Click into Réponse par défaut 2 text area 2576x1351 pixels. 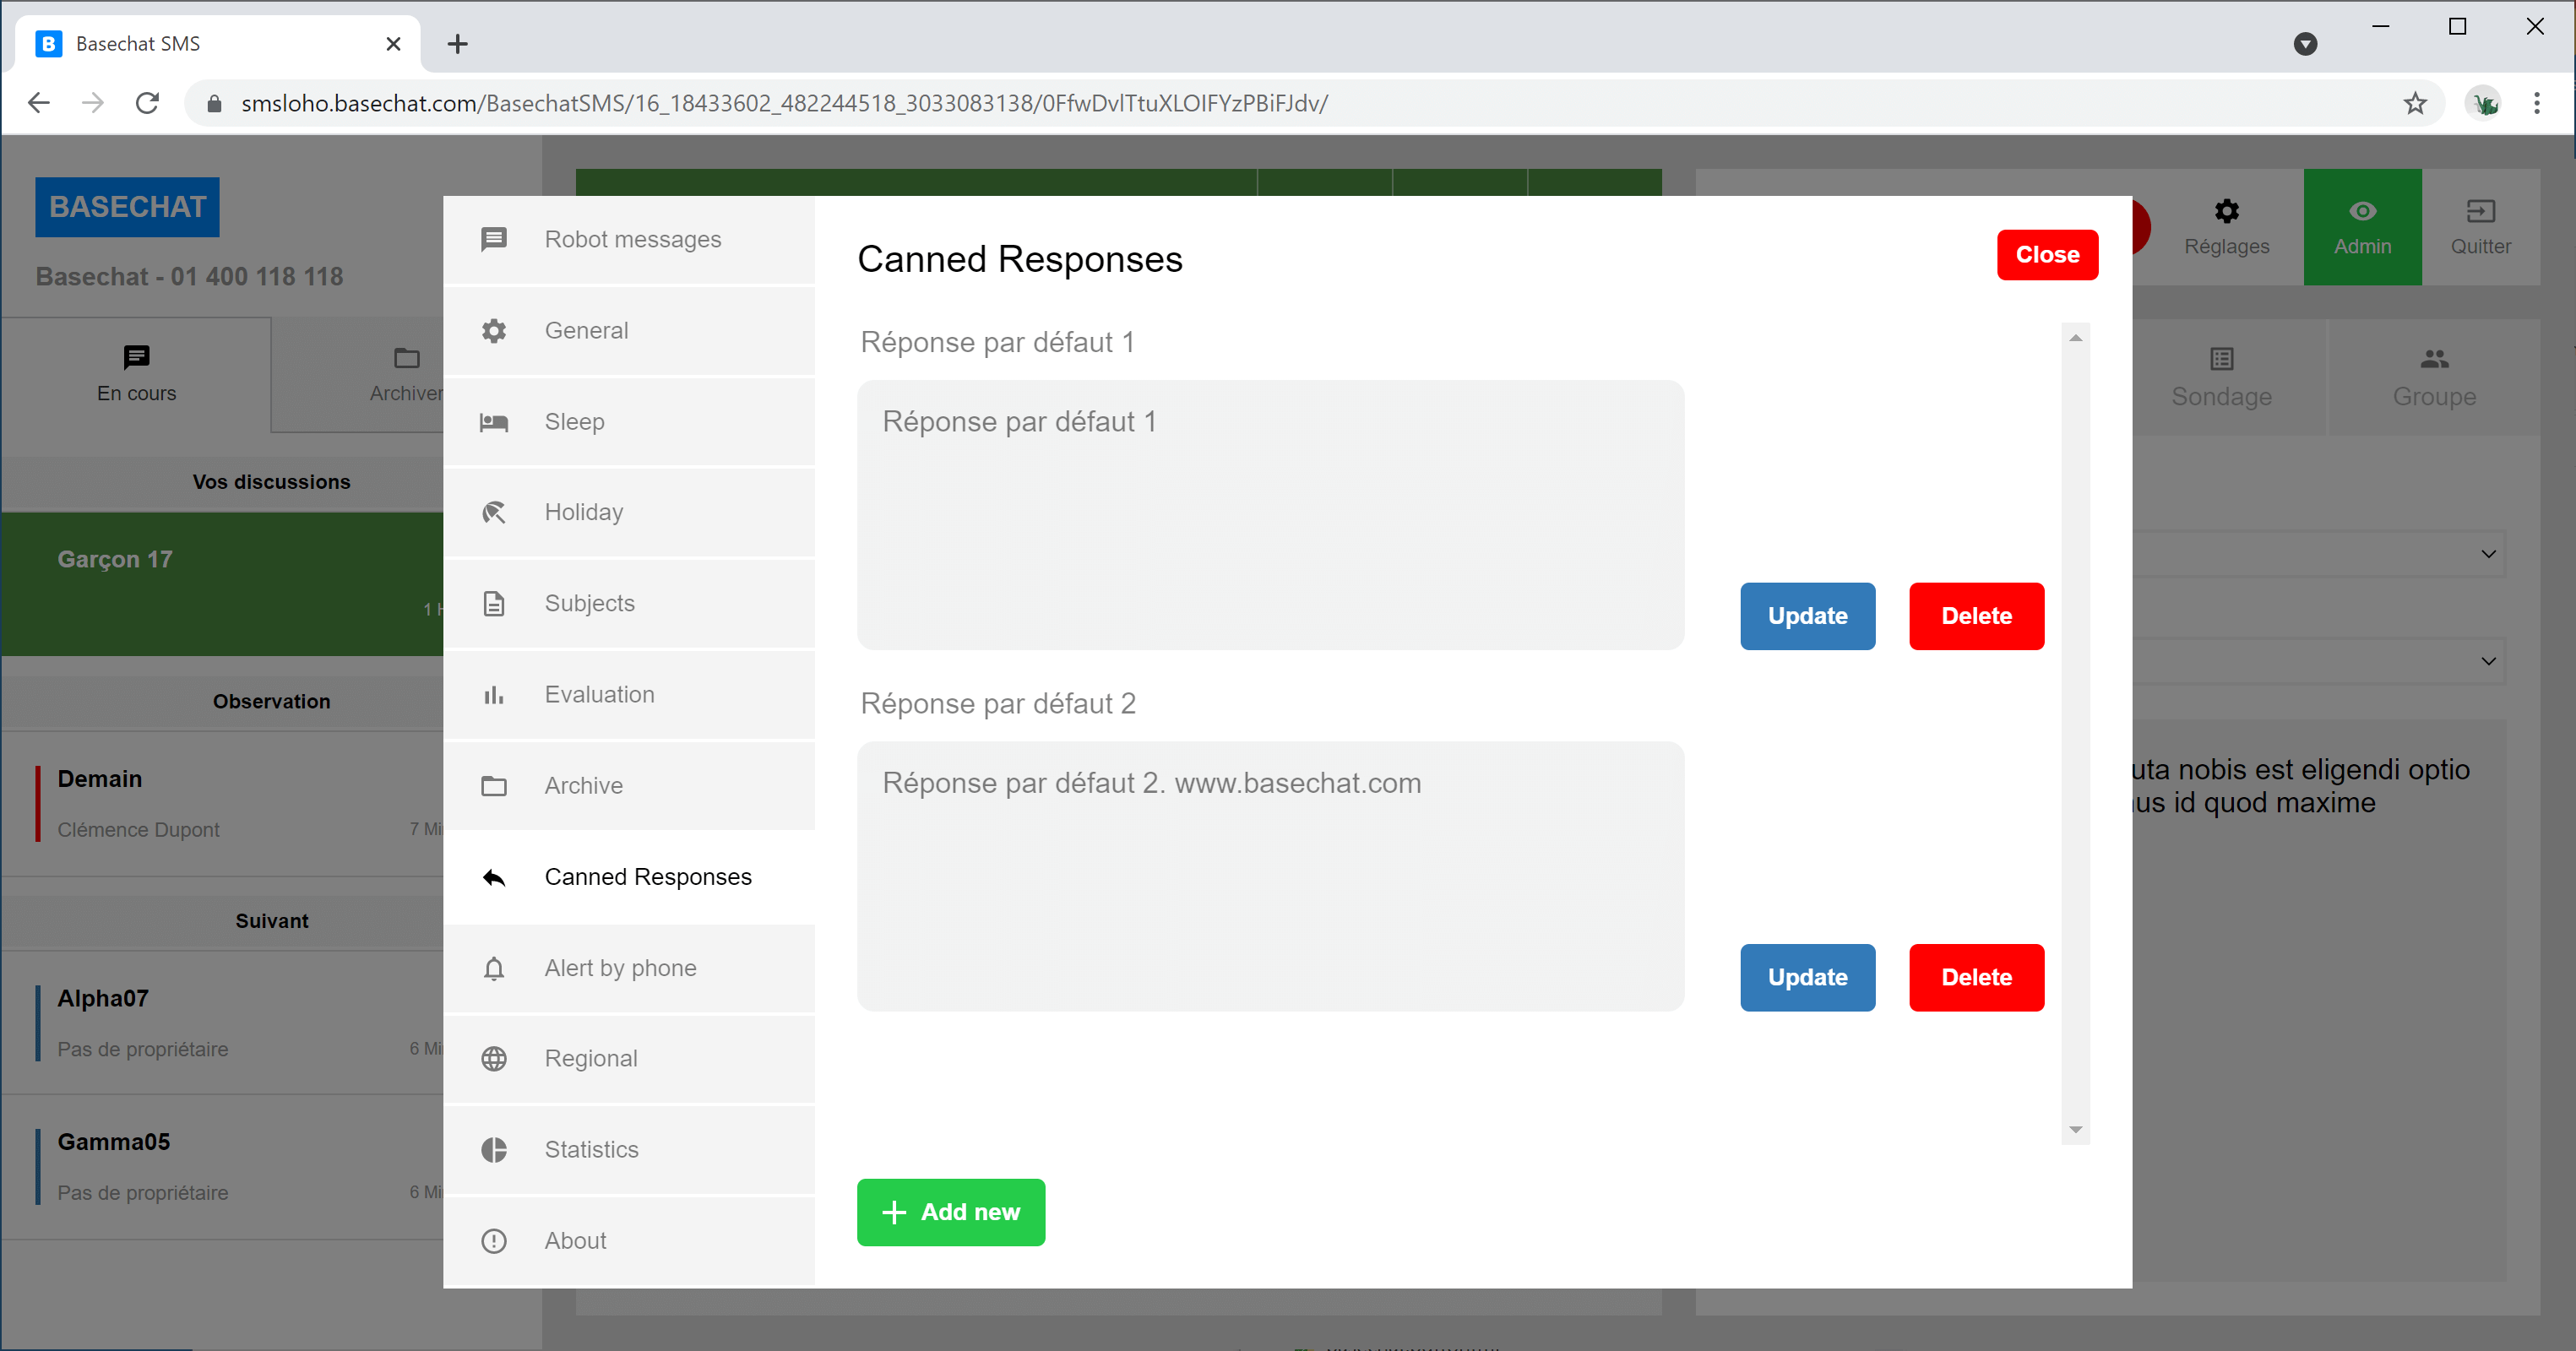(1270, 876)
